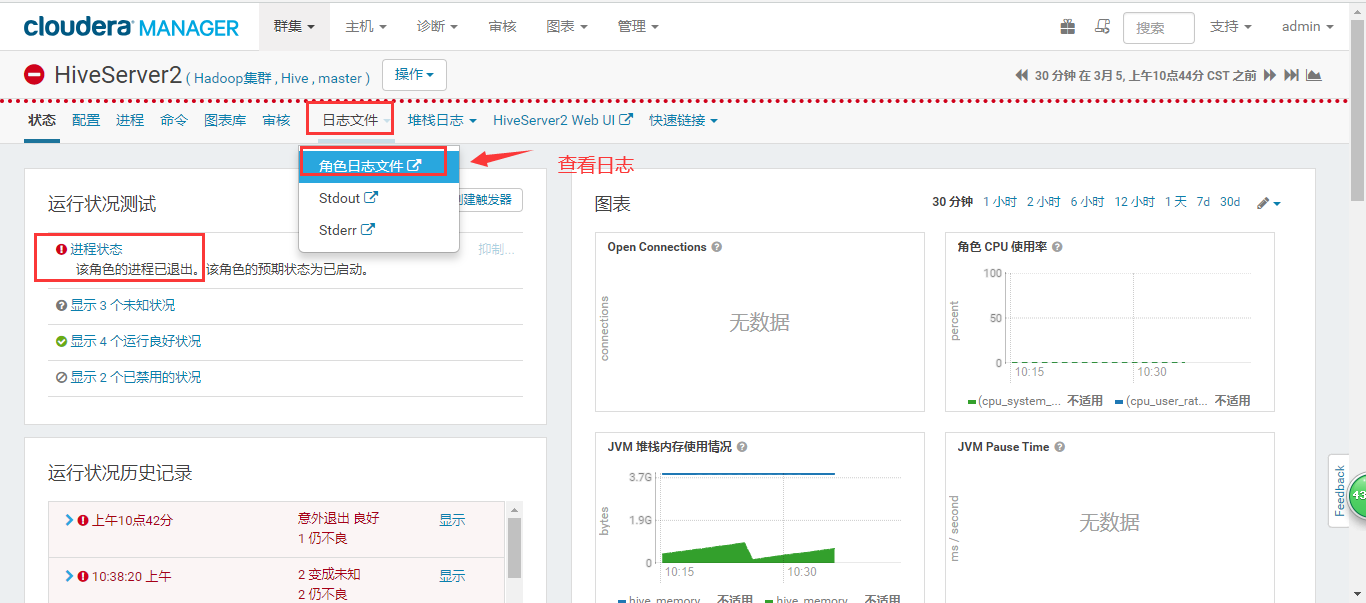This screenshot has width=1366, height=603.
Task: Set chart range to 1天
Action: point(1176,202)
